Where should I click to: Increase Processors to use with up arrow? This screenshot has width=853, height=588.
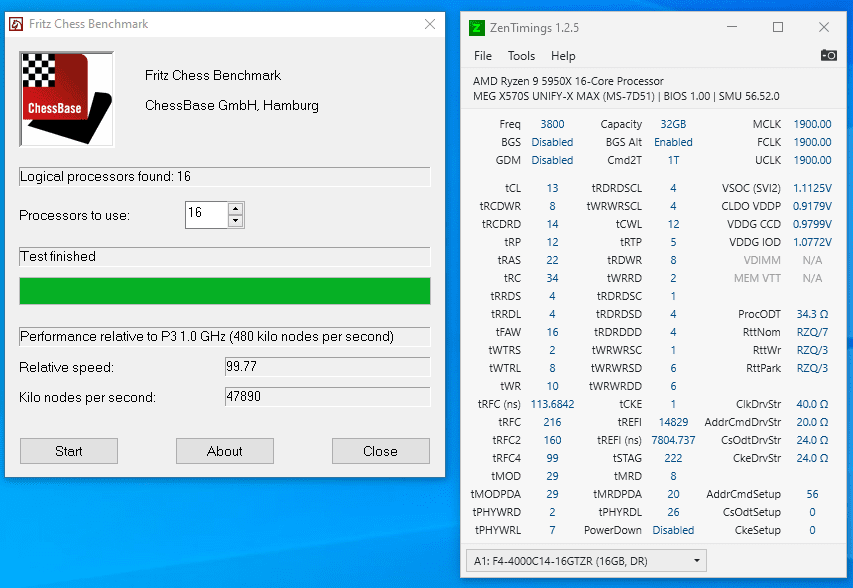pyautogui.click(x=236, y=209)
